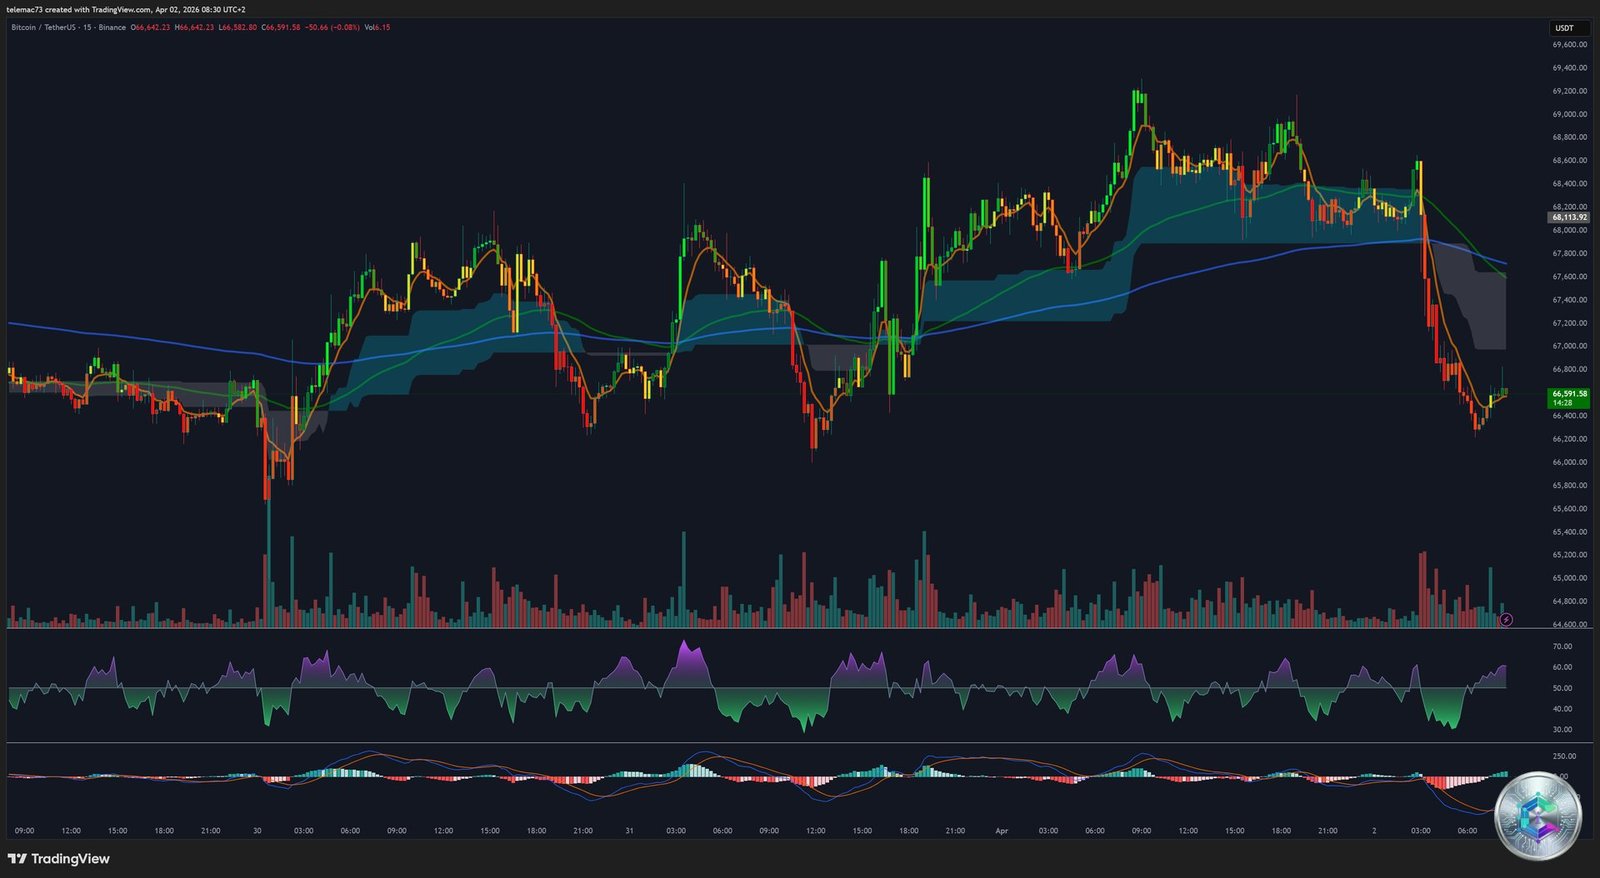
Task: Click the 14:28 bar countdown timer
Action: (1562, 403)
